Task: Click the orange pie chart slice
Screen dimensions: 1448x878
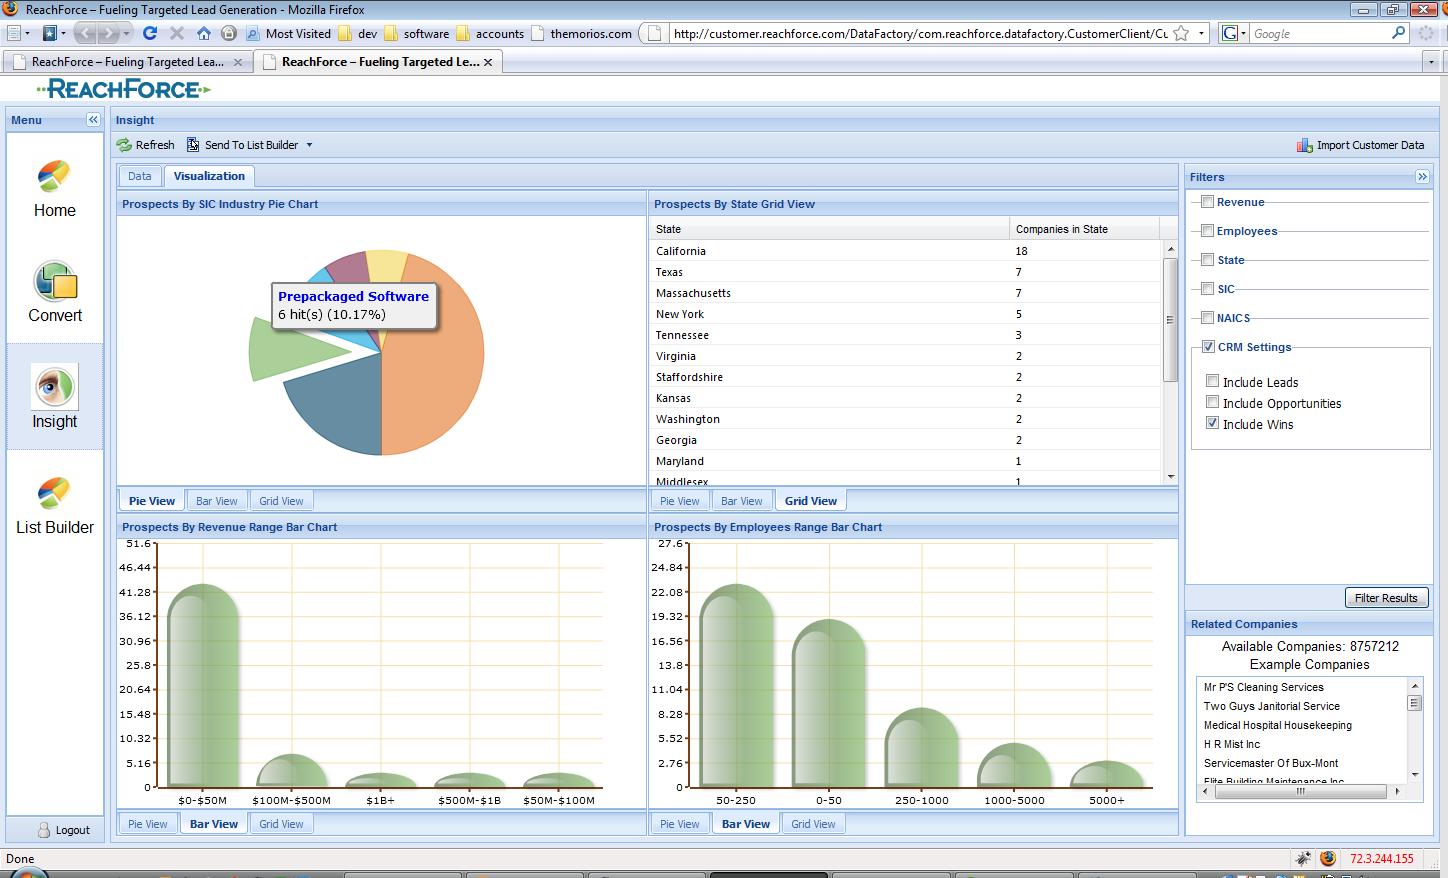Action: [435, 360]
